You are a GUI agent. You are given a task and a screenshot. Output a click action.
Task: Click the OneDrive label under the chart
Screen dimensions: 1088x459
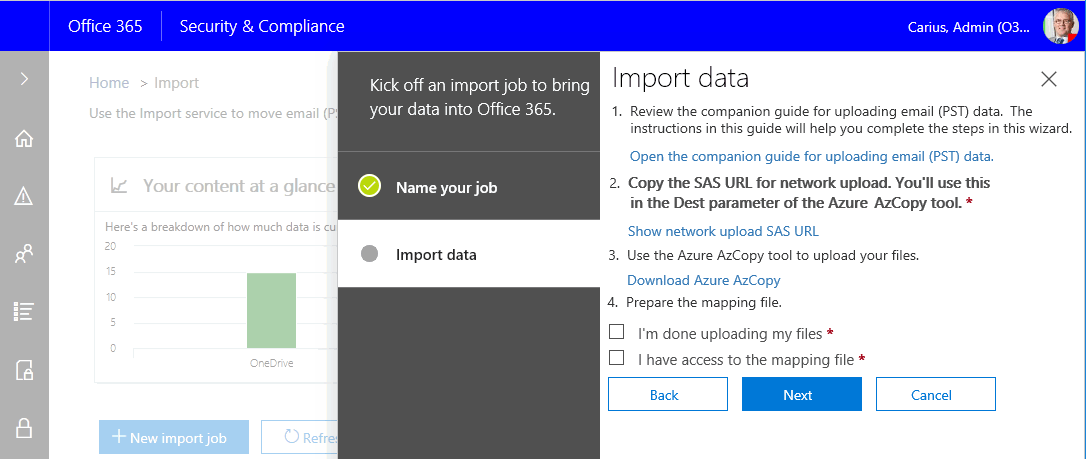tap(271, 363)
